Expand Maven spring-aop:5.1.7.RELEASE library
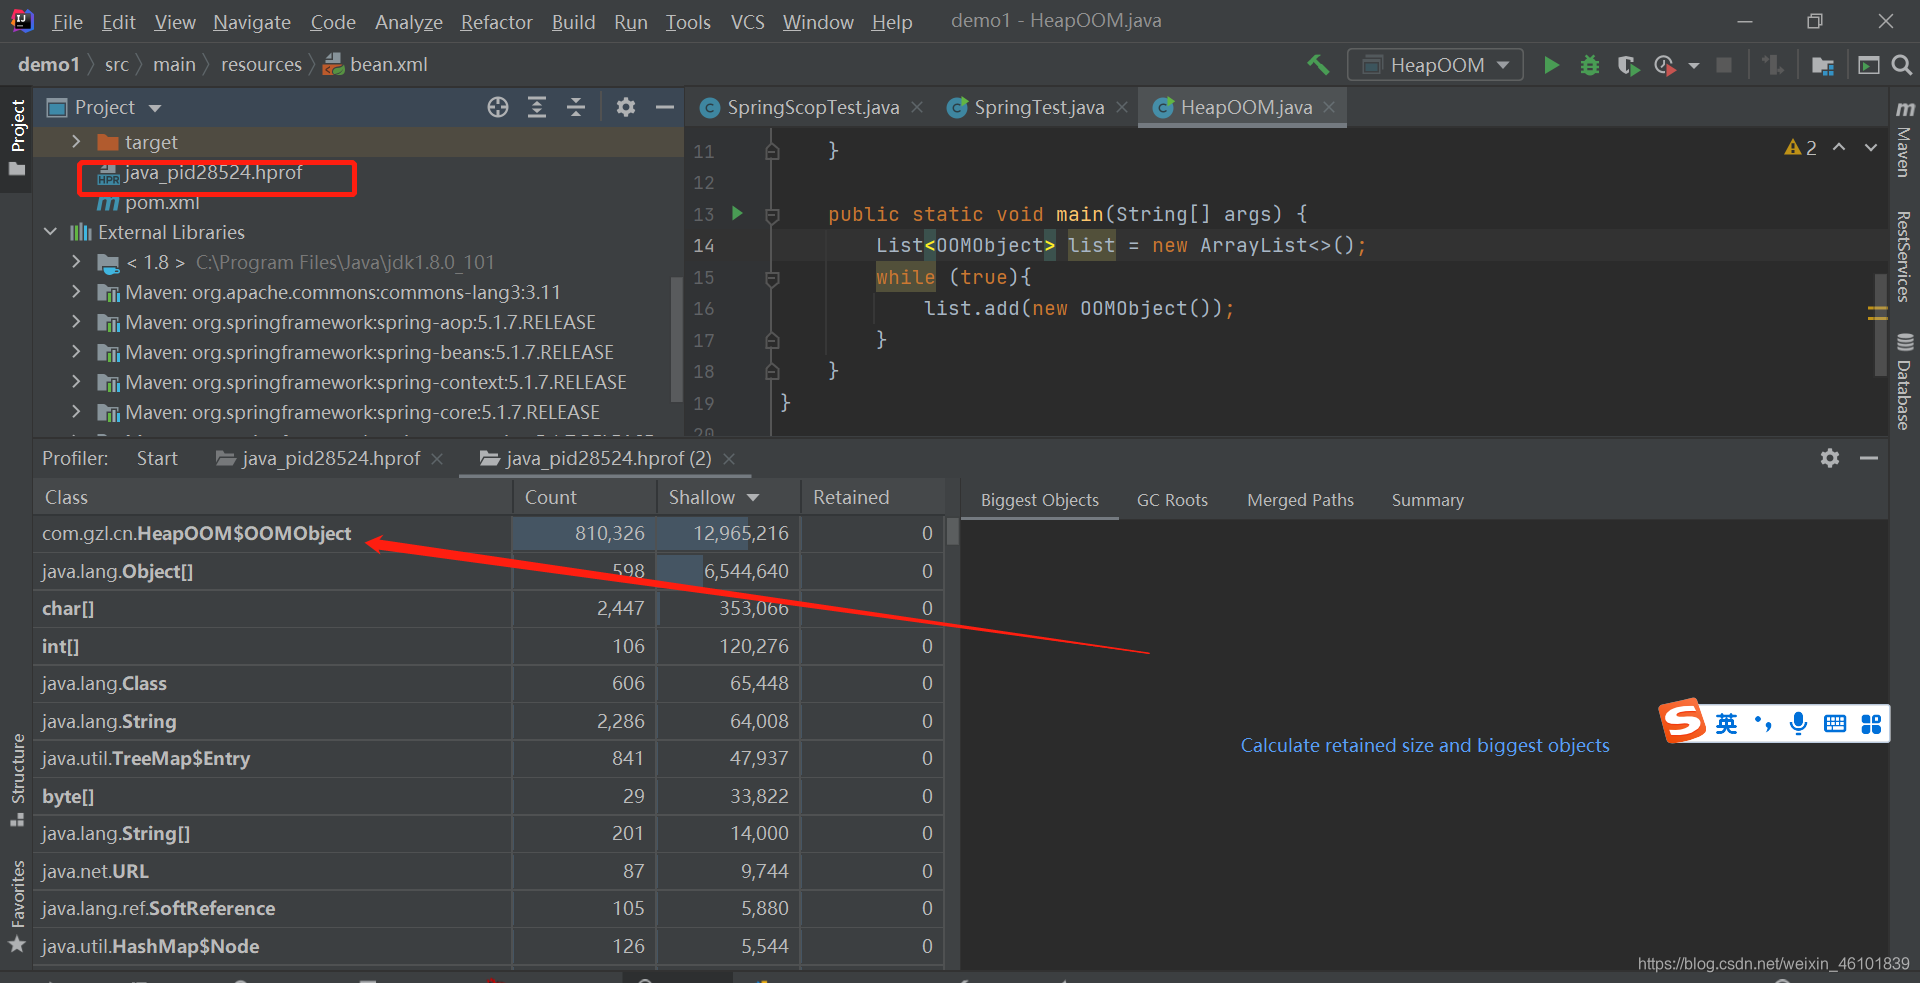 point(76,322)
